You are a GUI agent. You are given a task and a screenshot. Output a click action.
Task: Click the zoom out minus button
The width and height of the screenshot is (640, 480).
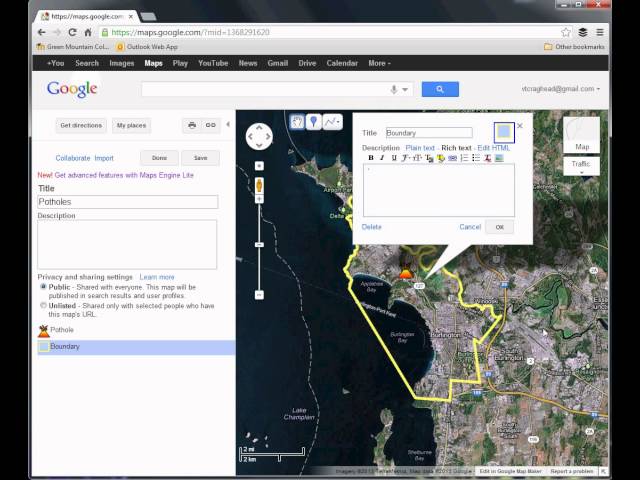pyautogui.click(x=259, y=295)
